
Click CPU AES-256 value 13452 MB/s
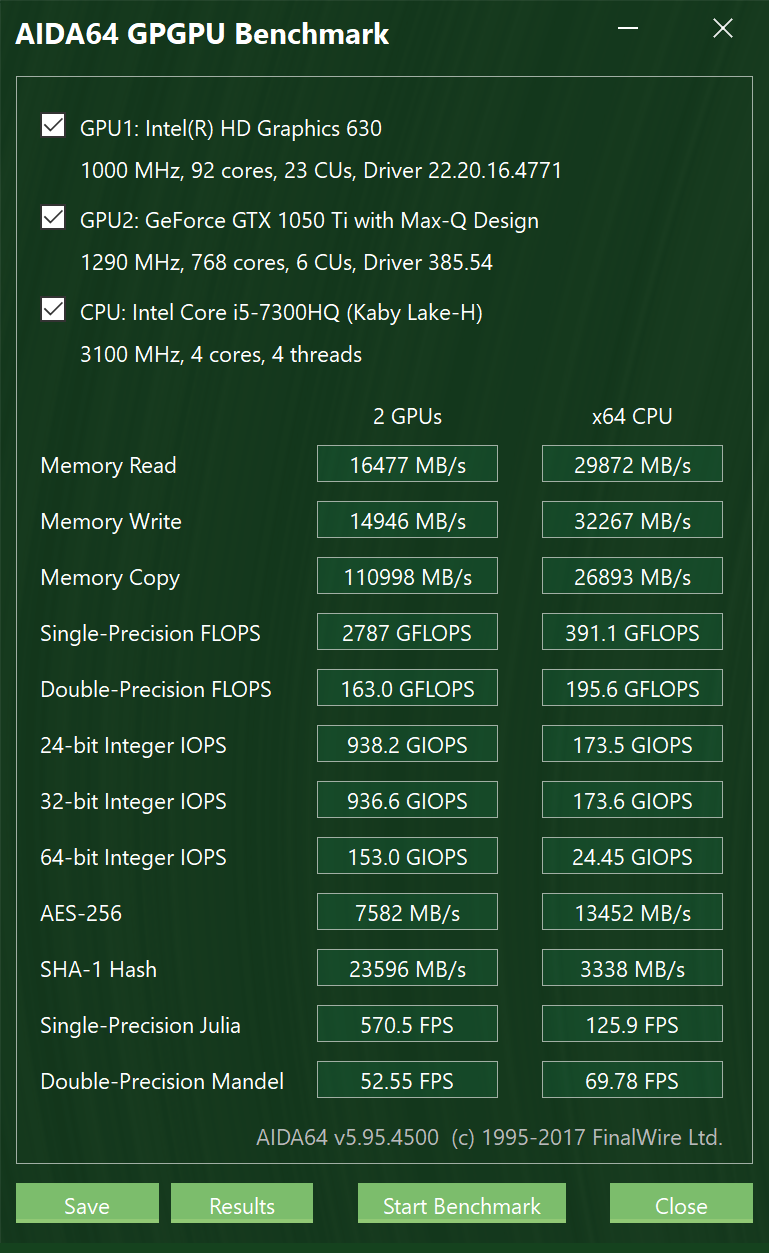[x=632, y=913]
